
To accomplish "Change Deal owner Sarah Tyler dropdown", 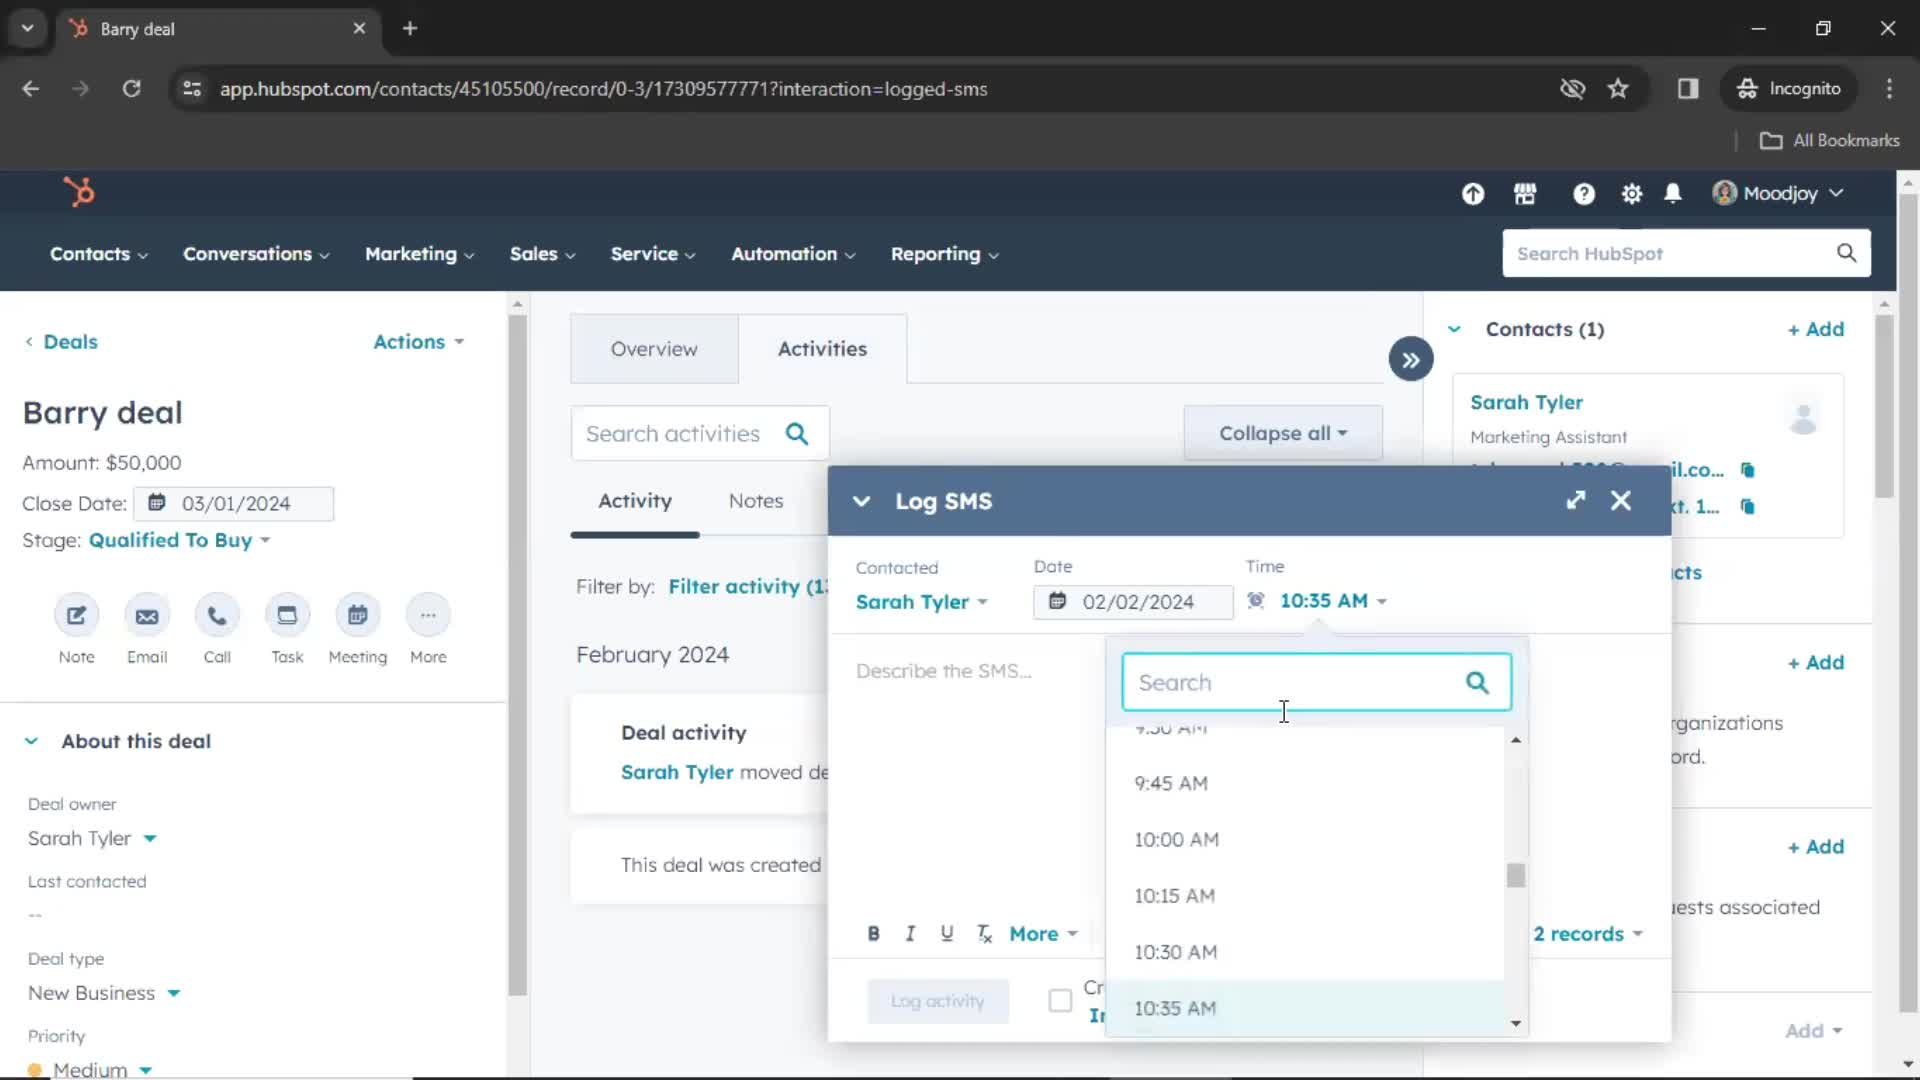I will tap(92, 838).
